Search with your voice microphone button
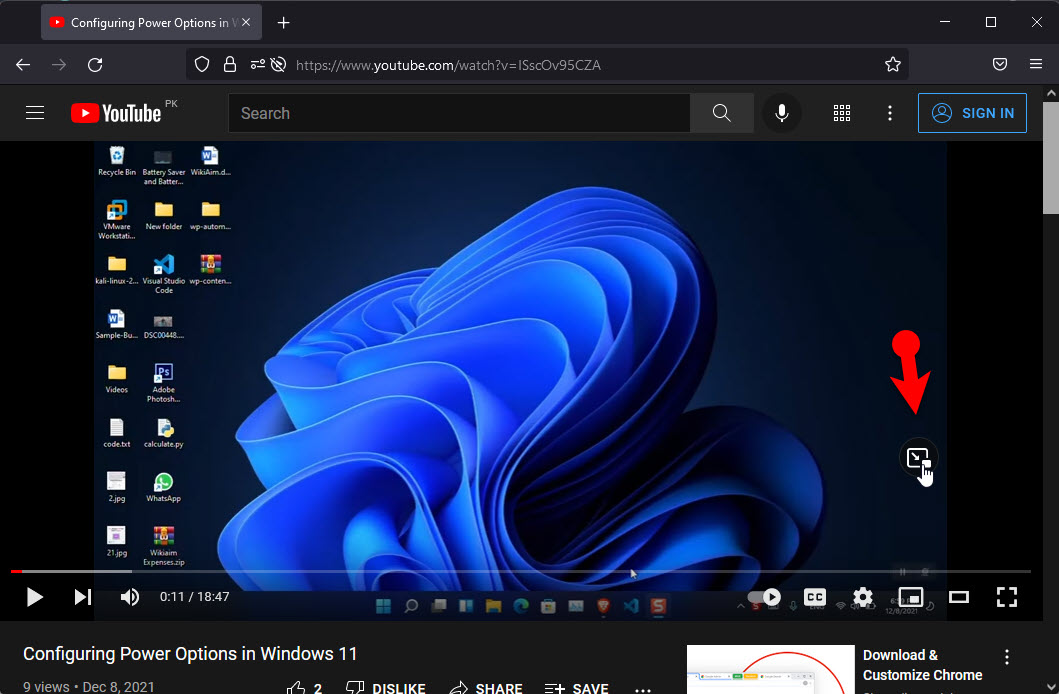This screenshot has width=1059, height=694. (x=782, y=113)
